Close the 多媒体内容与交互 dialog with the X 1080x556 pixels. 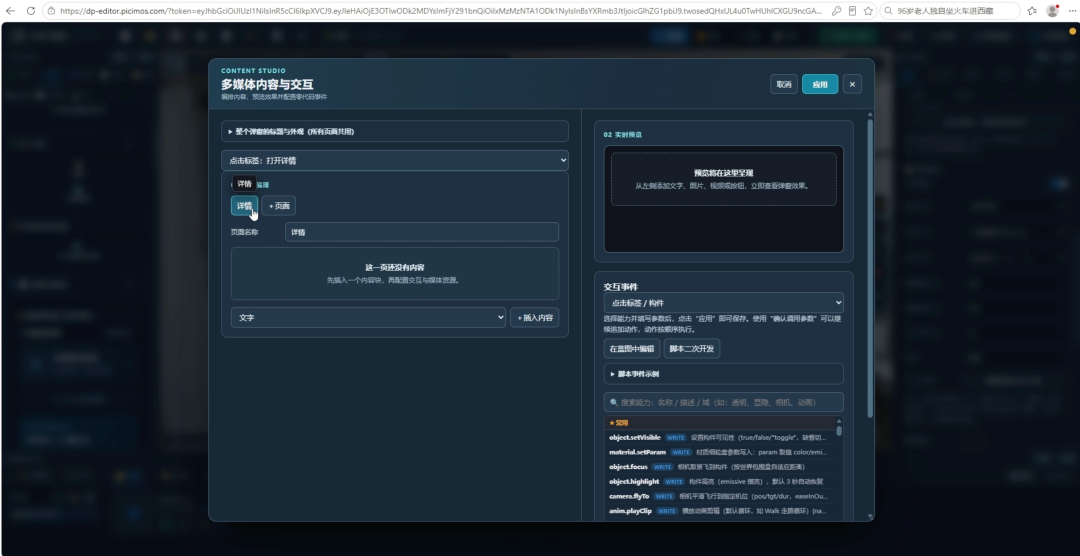point(852,84)
